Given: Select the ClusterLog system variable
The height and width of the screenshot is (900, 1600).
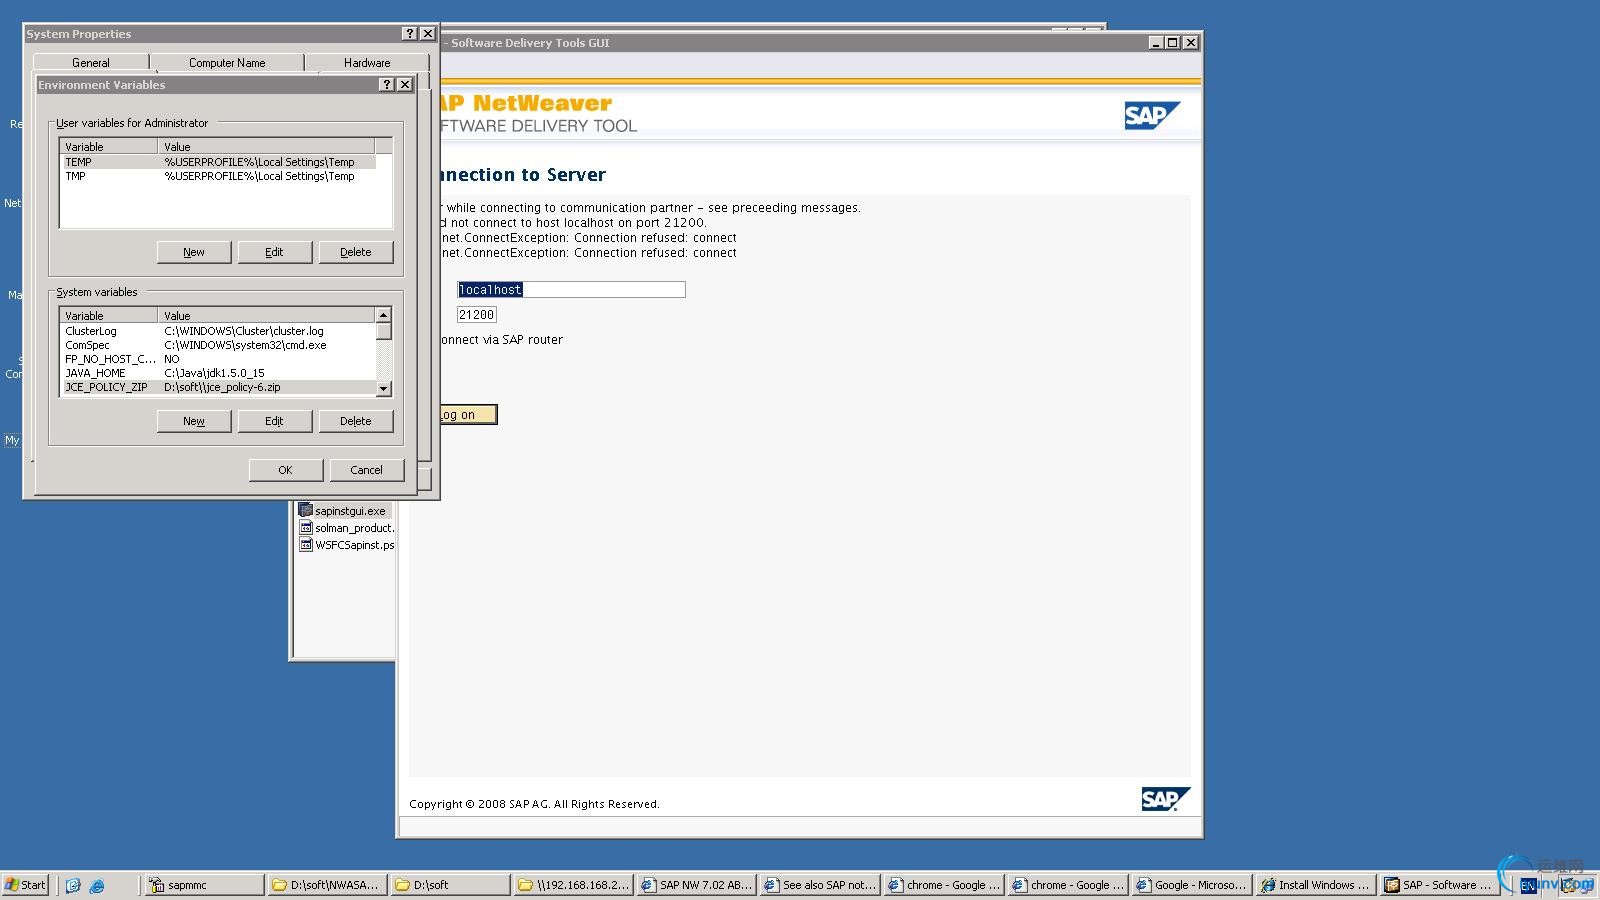Looking at the screenshot, I should [x=218, y=331].
